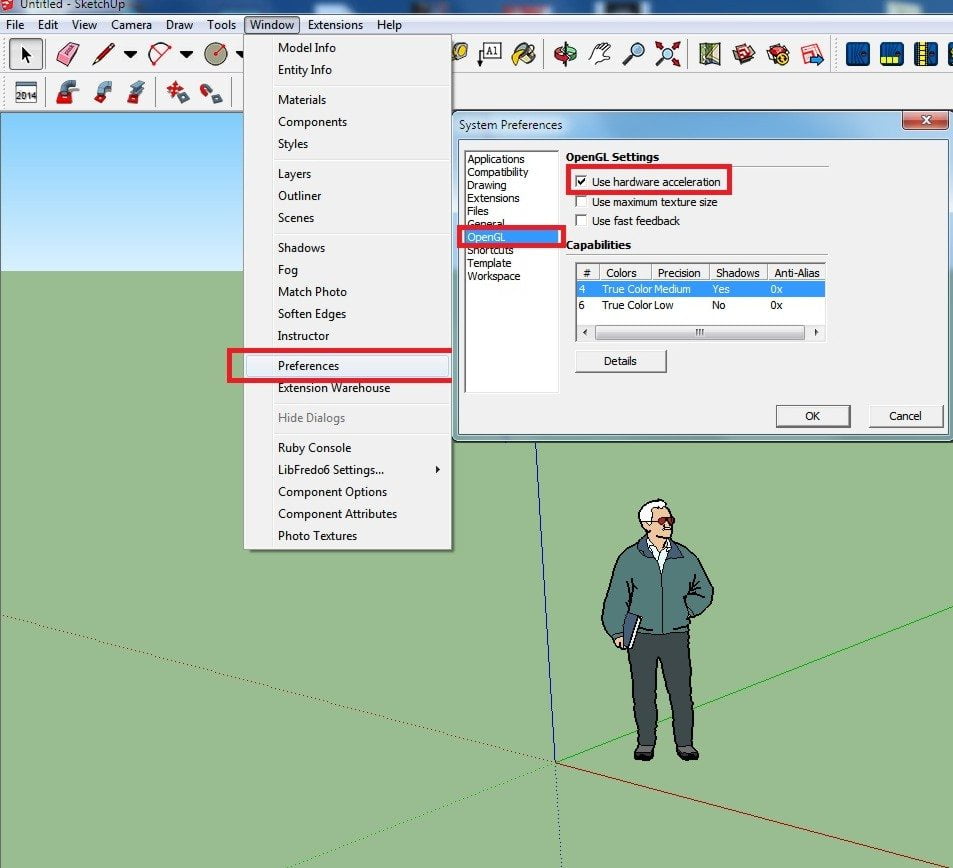Click the Details button
Screen dimensions: 953x868
click(x=621, y=361)
